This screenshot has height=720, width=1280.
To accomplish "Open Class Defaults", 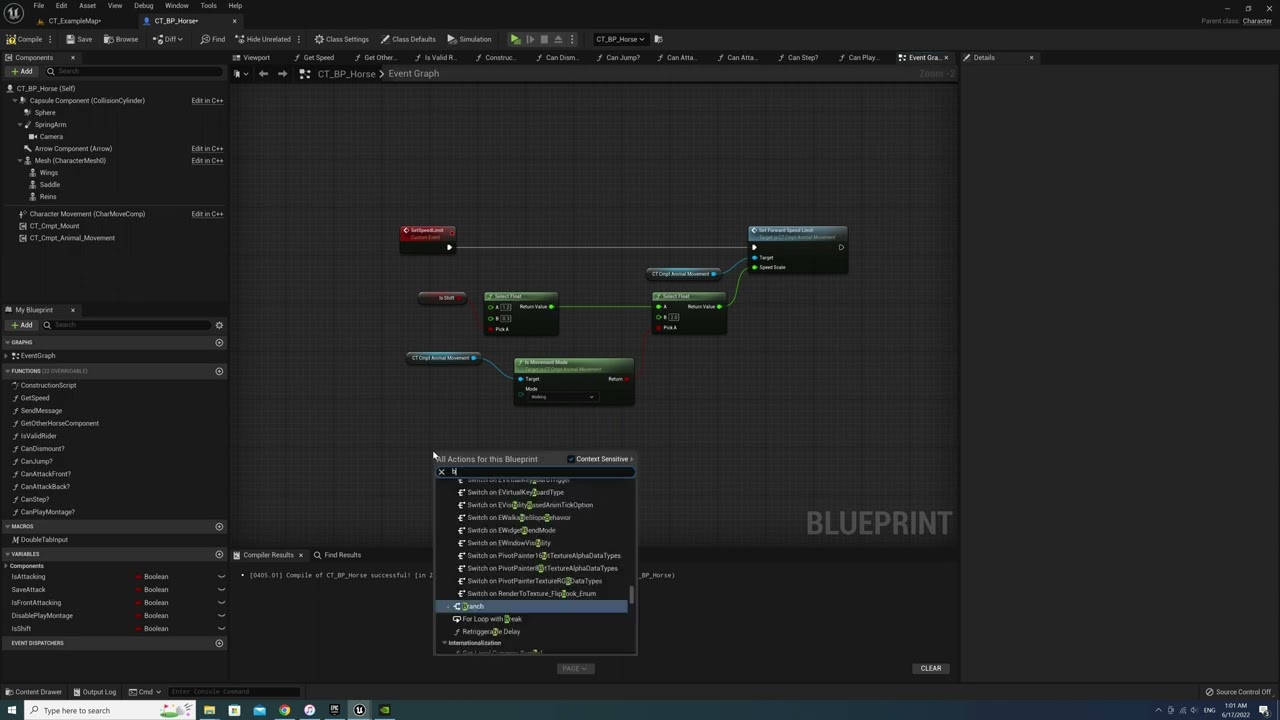I will click(408, 39).
